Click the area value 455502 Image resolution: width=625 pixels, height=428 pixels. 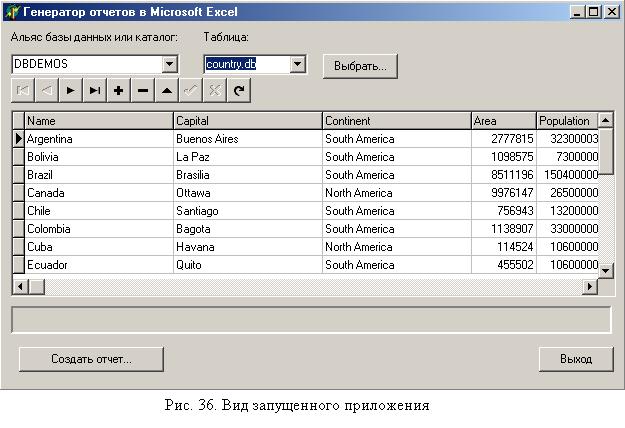[x=504, y=264]
